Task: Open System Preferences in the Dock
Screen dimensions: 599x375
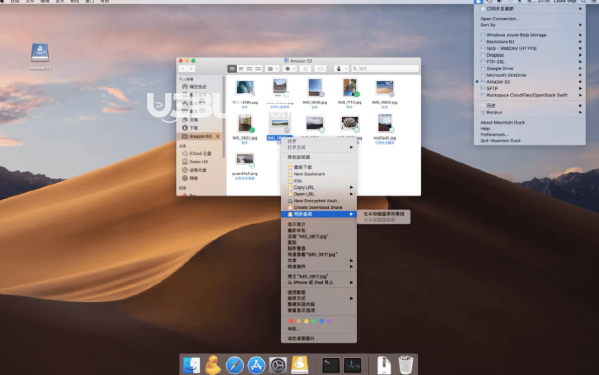Action: (278, 365)
